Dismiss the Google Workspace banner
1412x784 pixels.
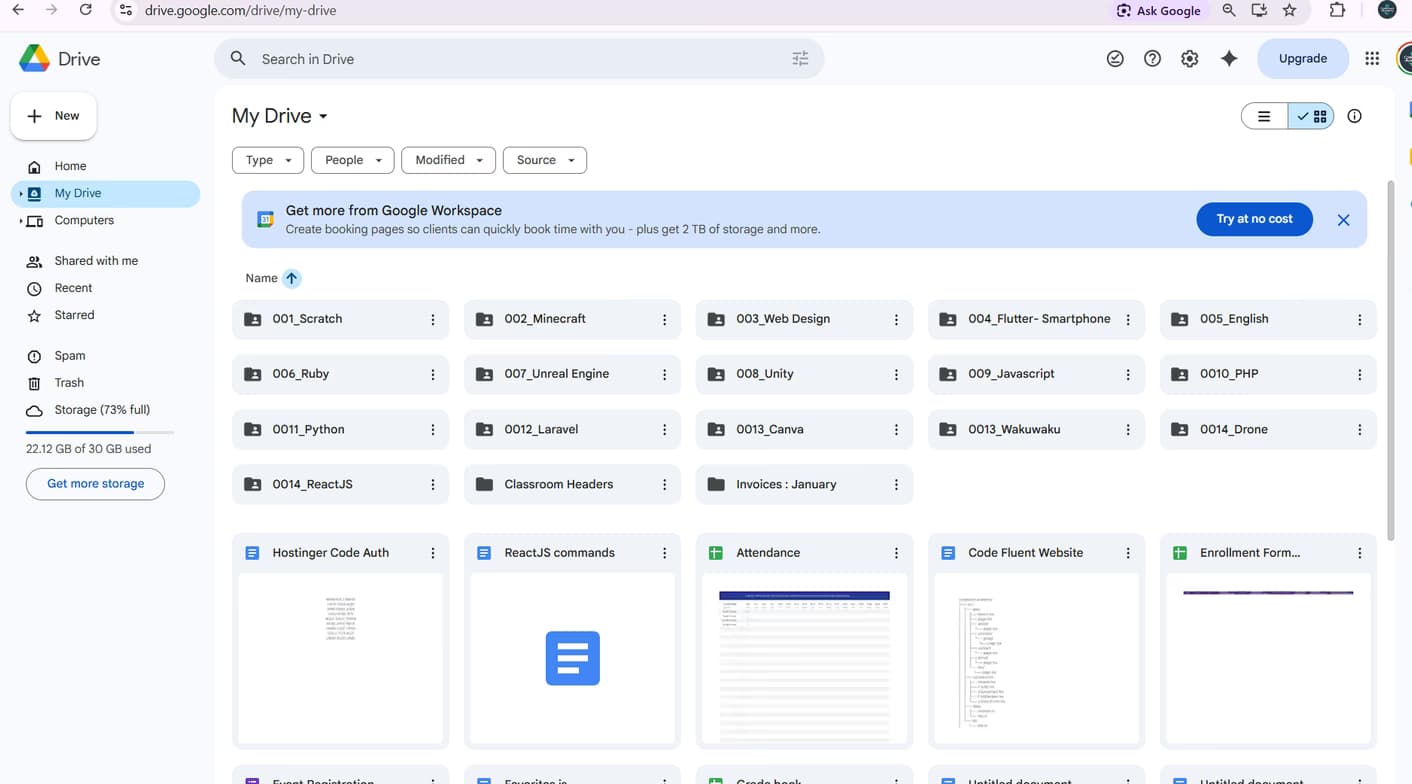click(1343, 220)
